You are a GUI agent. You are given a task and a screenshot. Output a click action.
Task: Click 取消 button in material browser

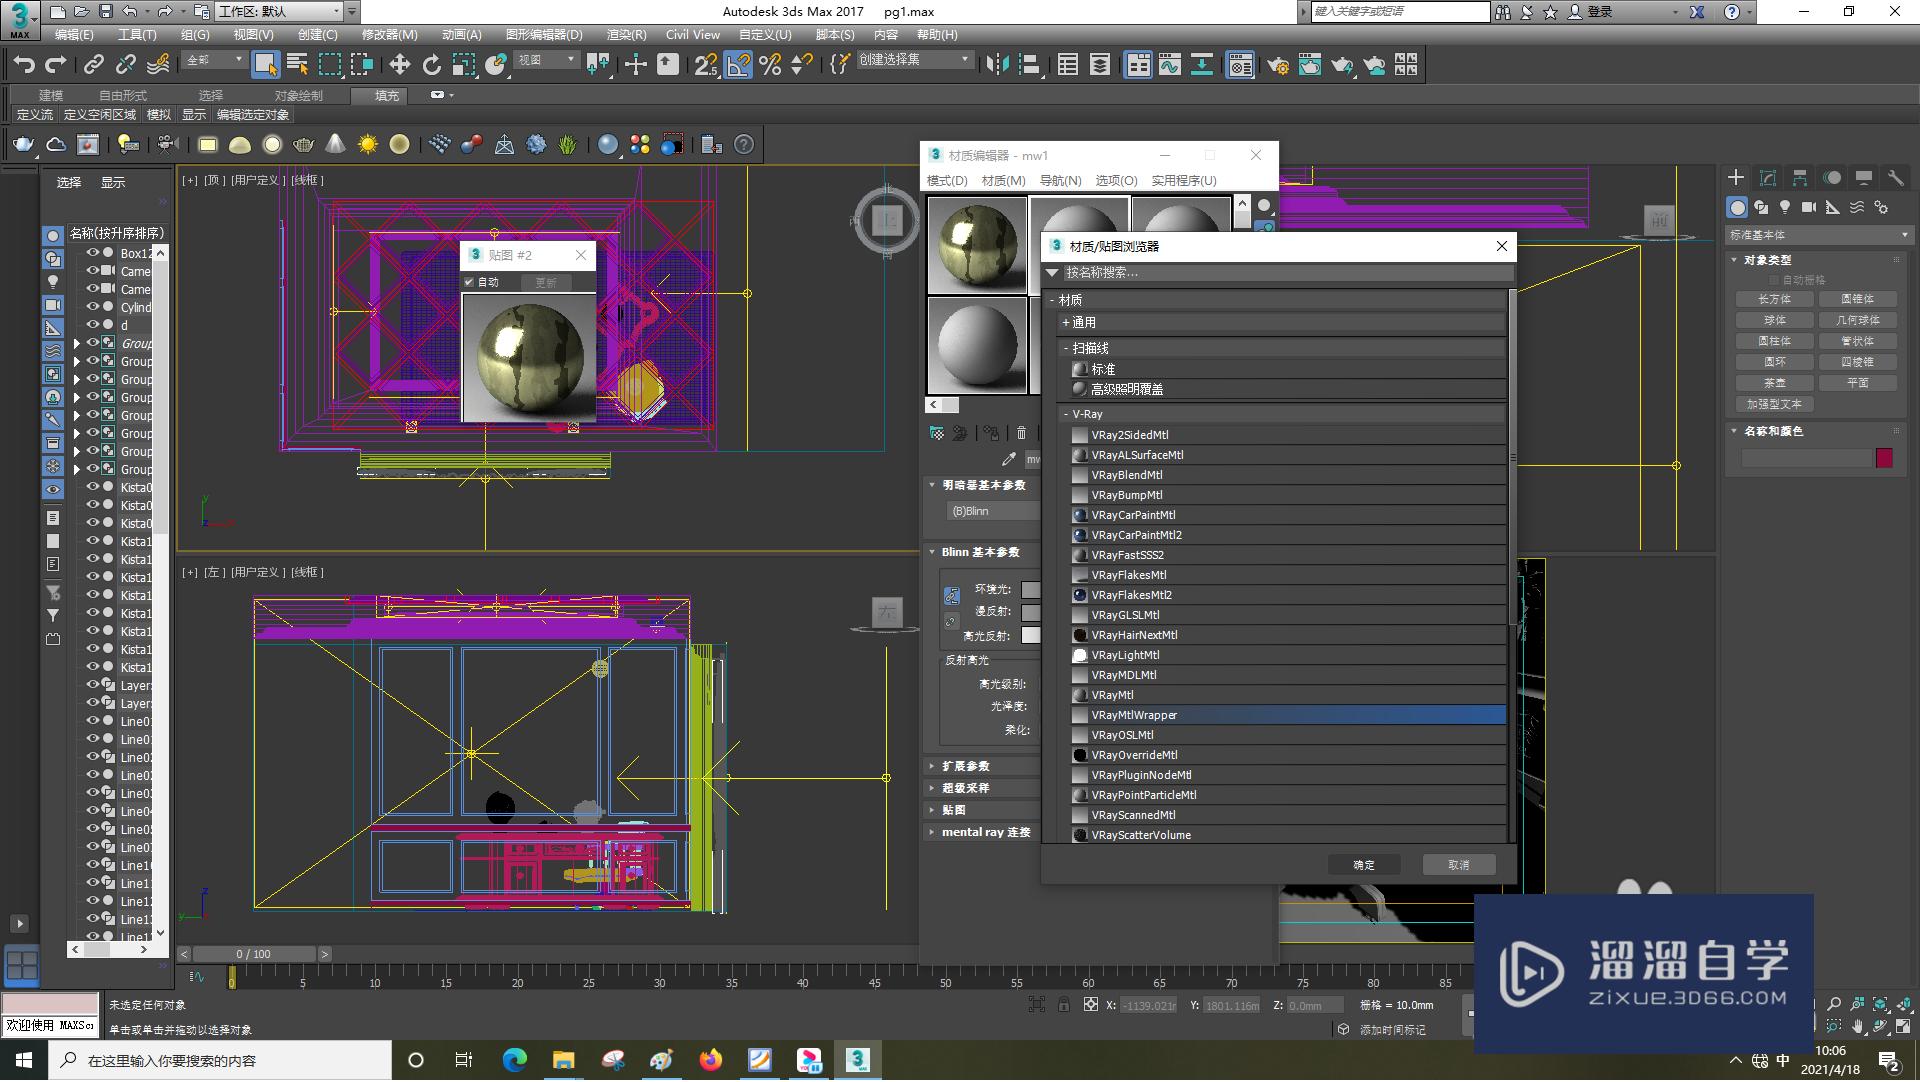coord(1460,865)
